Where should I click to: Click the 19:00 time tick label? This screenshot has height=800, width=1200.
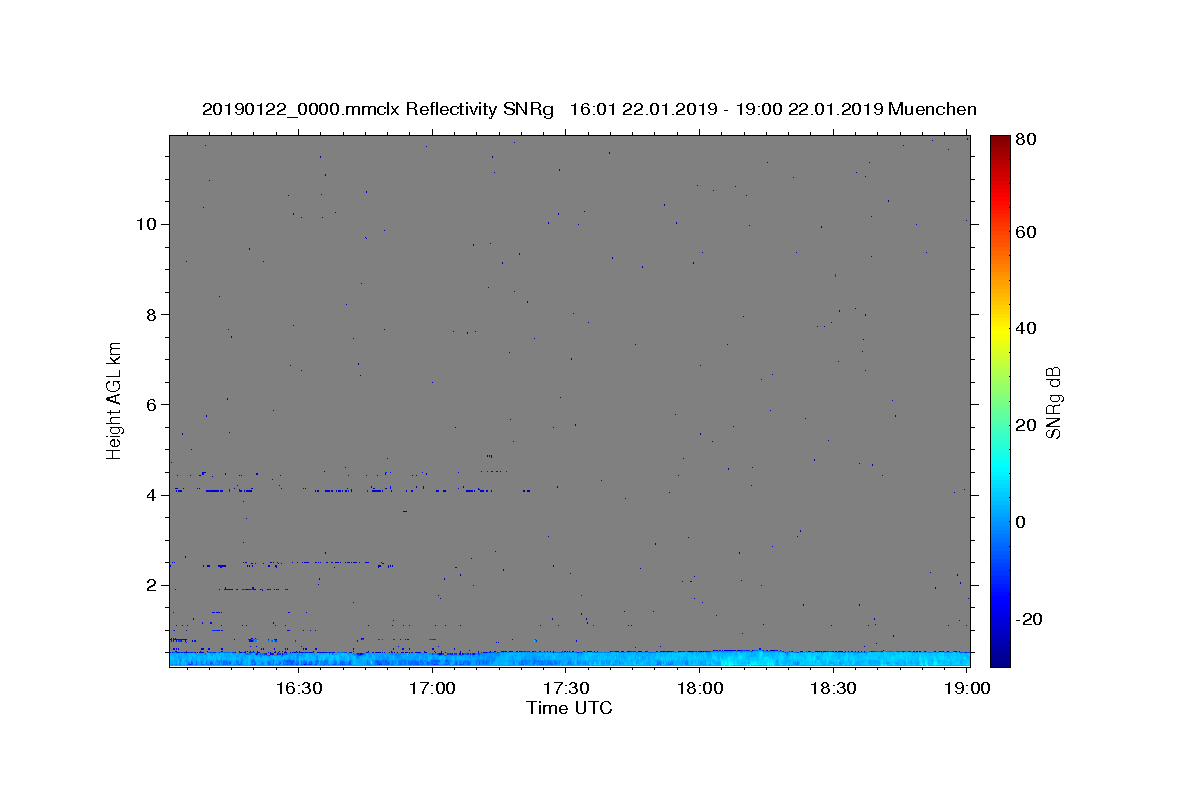tap(967, 688)
